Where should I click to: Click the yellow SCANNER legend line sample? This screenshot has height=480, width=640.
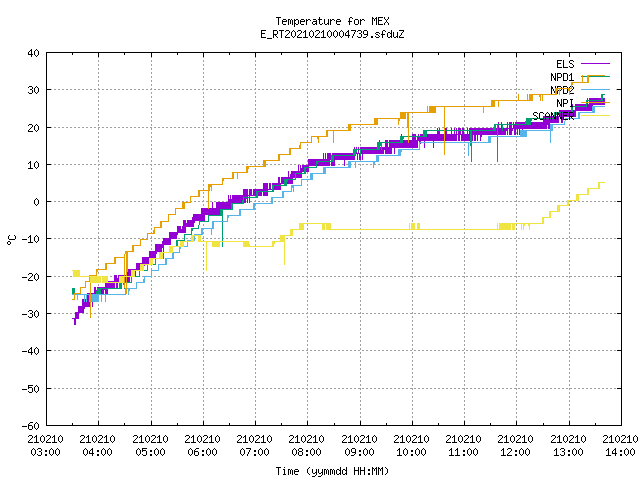click(x=595, y=116)
